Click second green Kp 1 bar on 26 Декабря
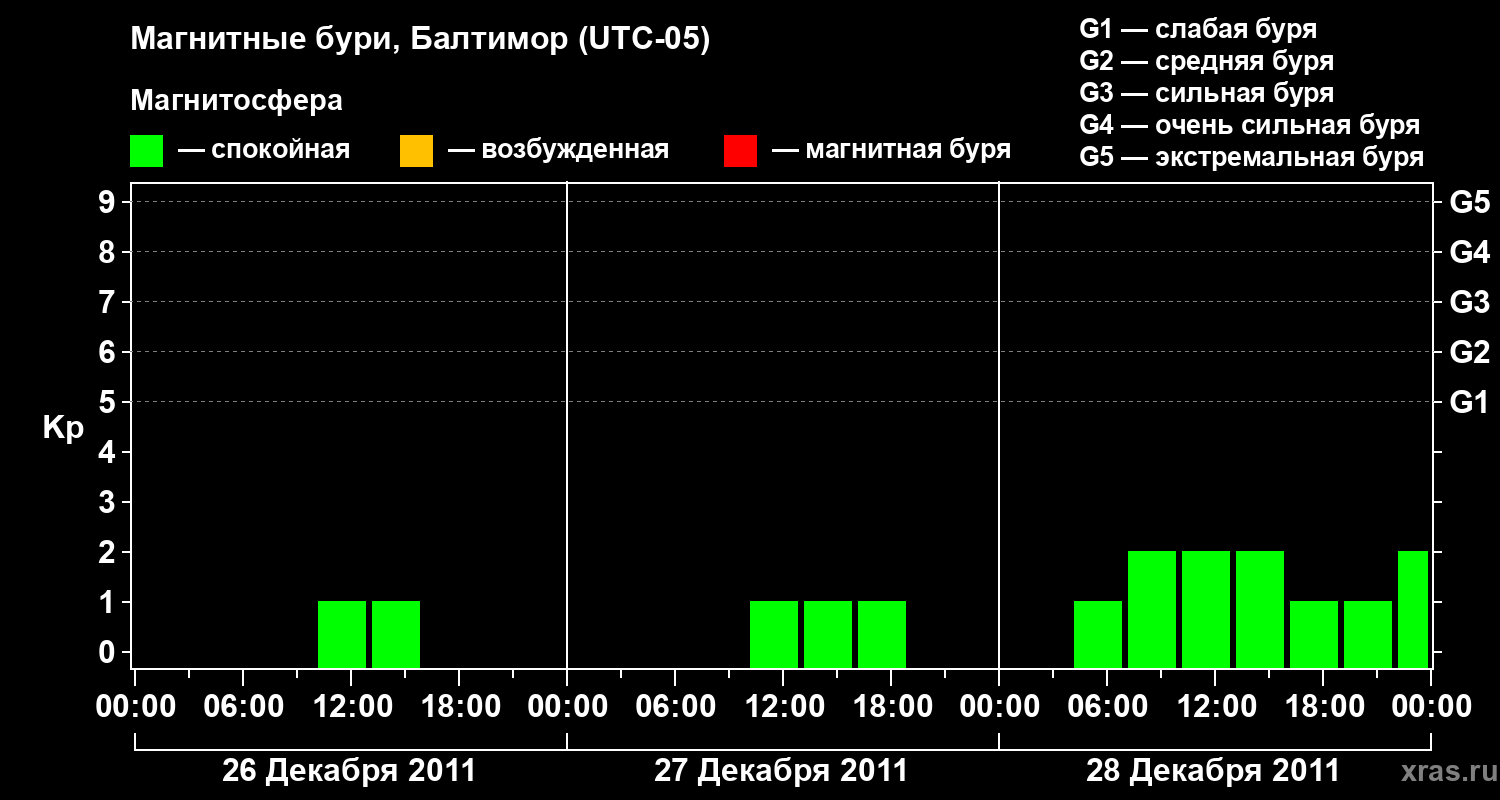 click(396, 634)
